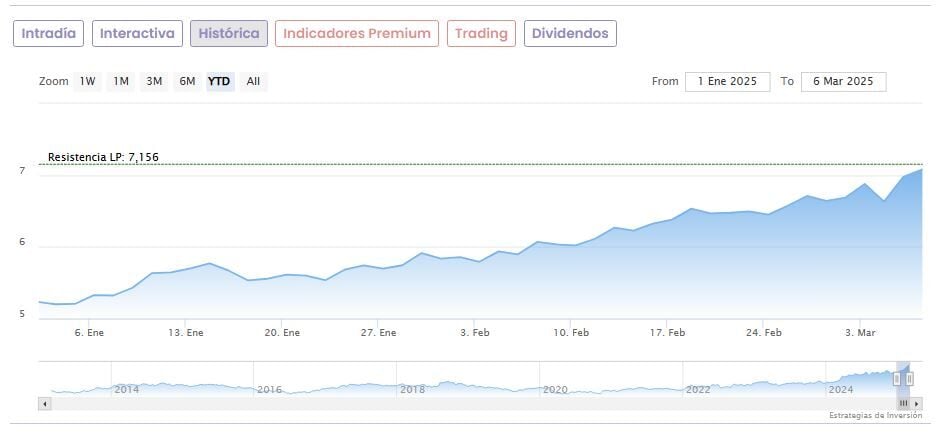Select the Histórica tab
Viewport: 939px width, 435px height.
[x=229, y=33]
